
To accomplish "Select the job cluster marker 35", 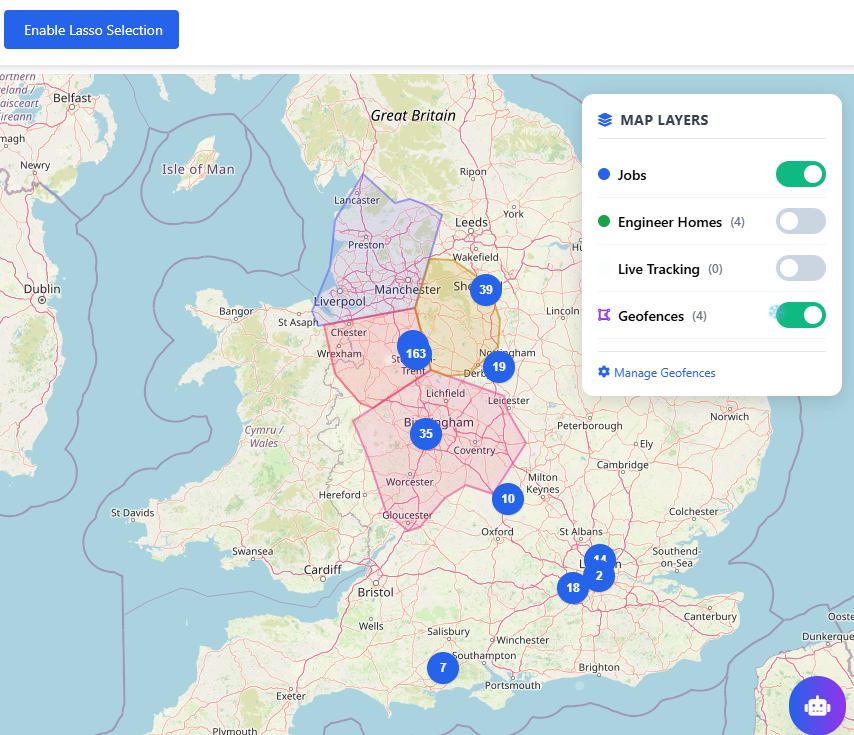I will pyautogui.click(x=426, y=434).
